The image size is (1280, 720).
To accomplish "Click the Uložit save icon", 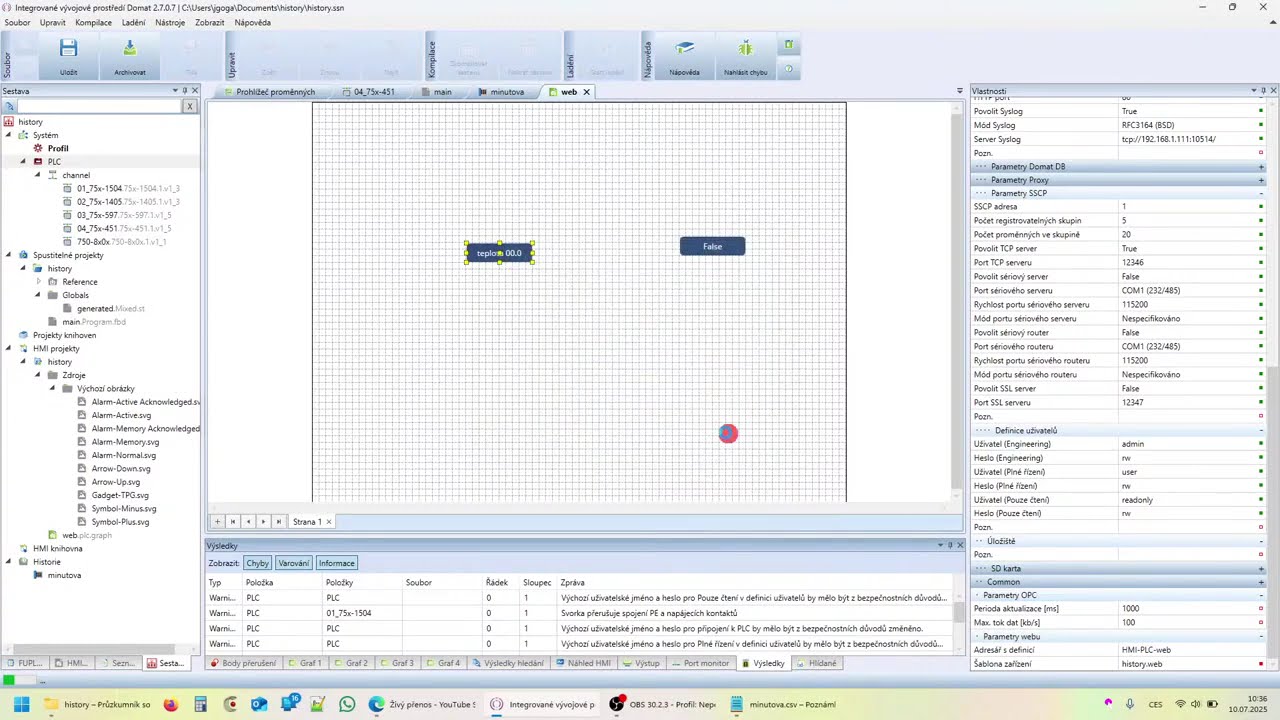I will click(68, 49).
